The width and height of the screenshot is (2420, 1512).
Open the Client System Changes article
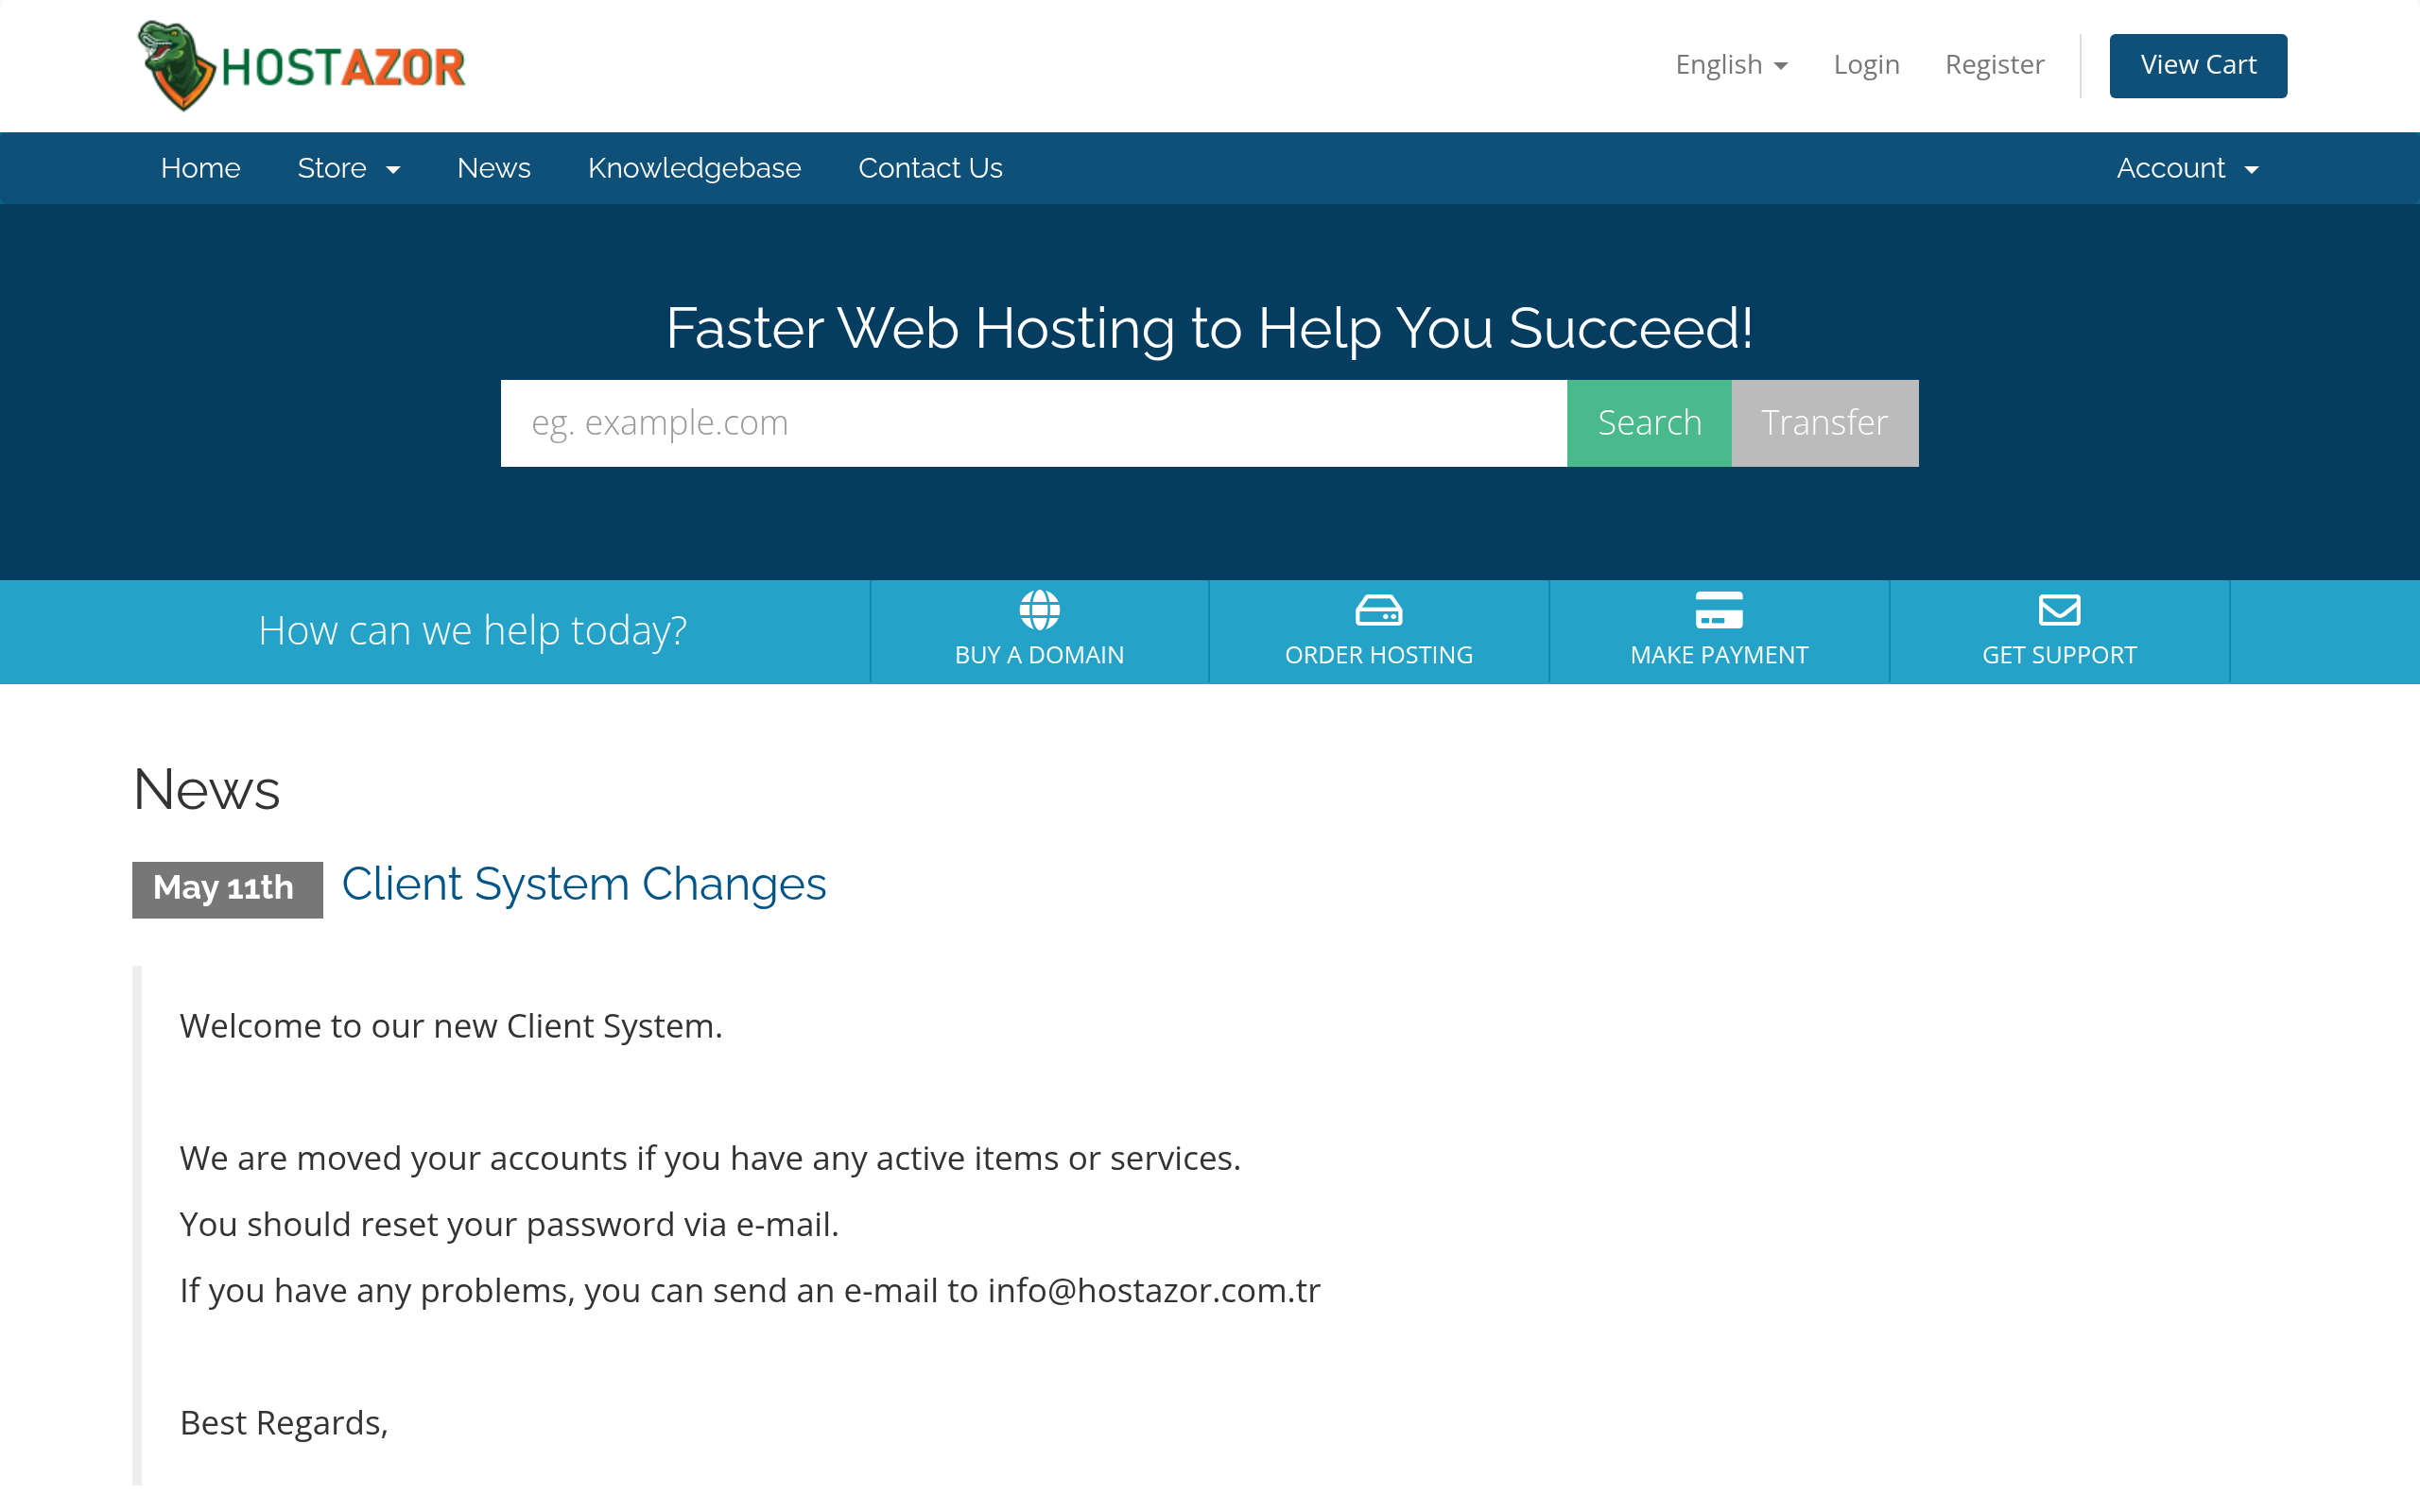(584, 885)
